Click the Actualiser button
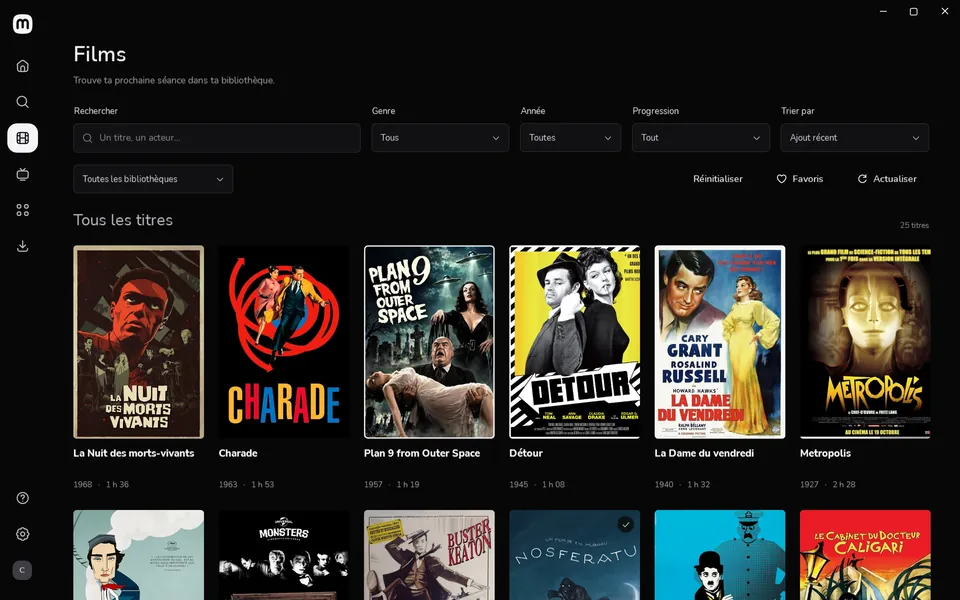Image resolution: width=960 pixels, height=600 pixels. click(887, 179)
